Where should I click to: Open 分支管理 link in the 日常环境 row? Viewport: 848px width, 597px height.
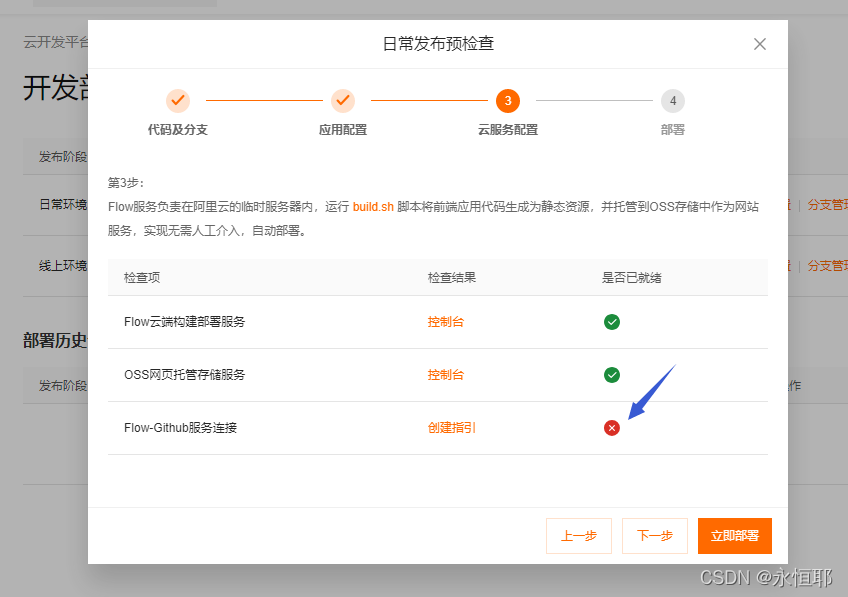tap(827, 205)
